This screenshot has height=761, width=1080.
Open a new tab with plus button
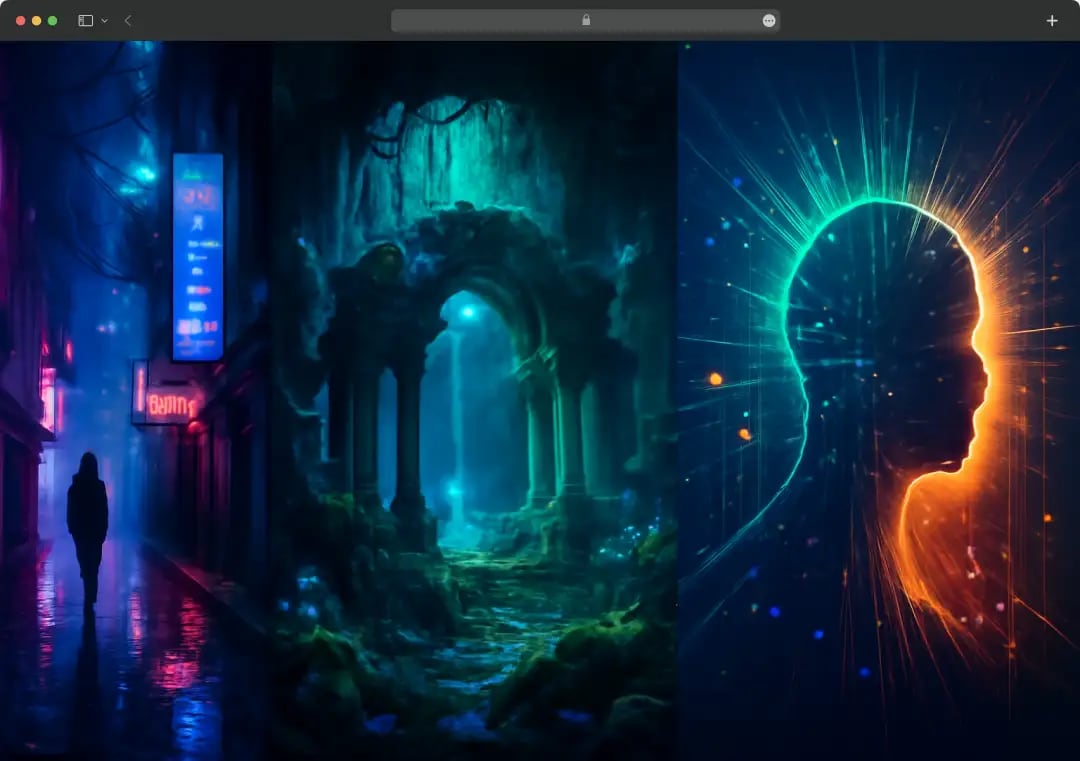click(1051, 21)
